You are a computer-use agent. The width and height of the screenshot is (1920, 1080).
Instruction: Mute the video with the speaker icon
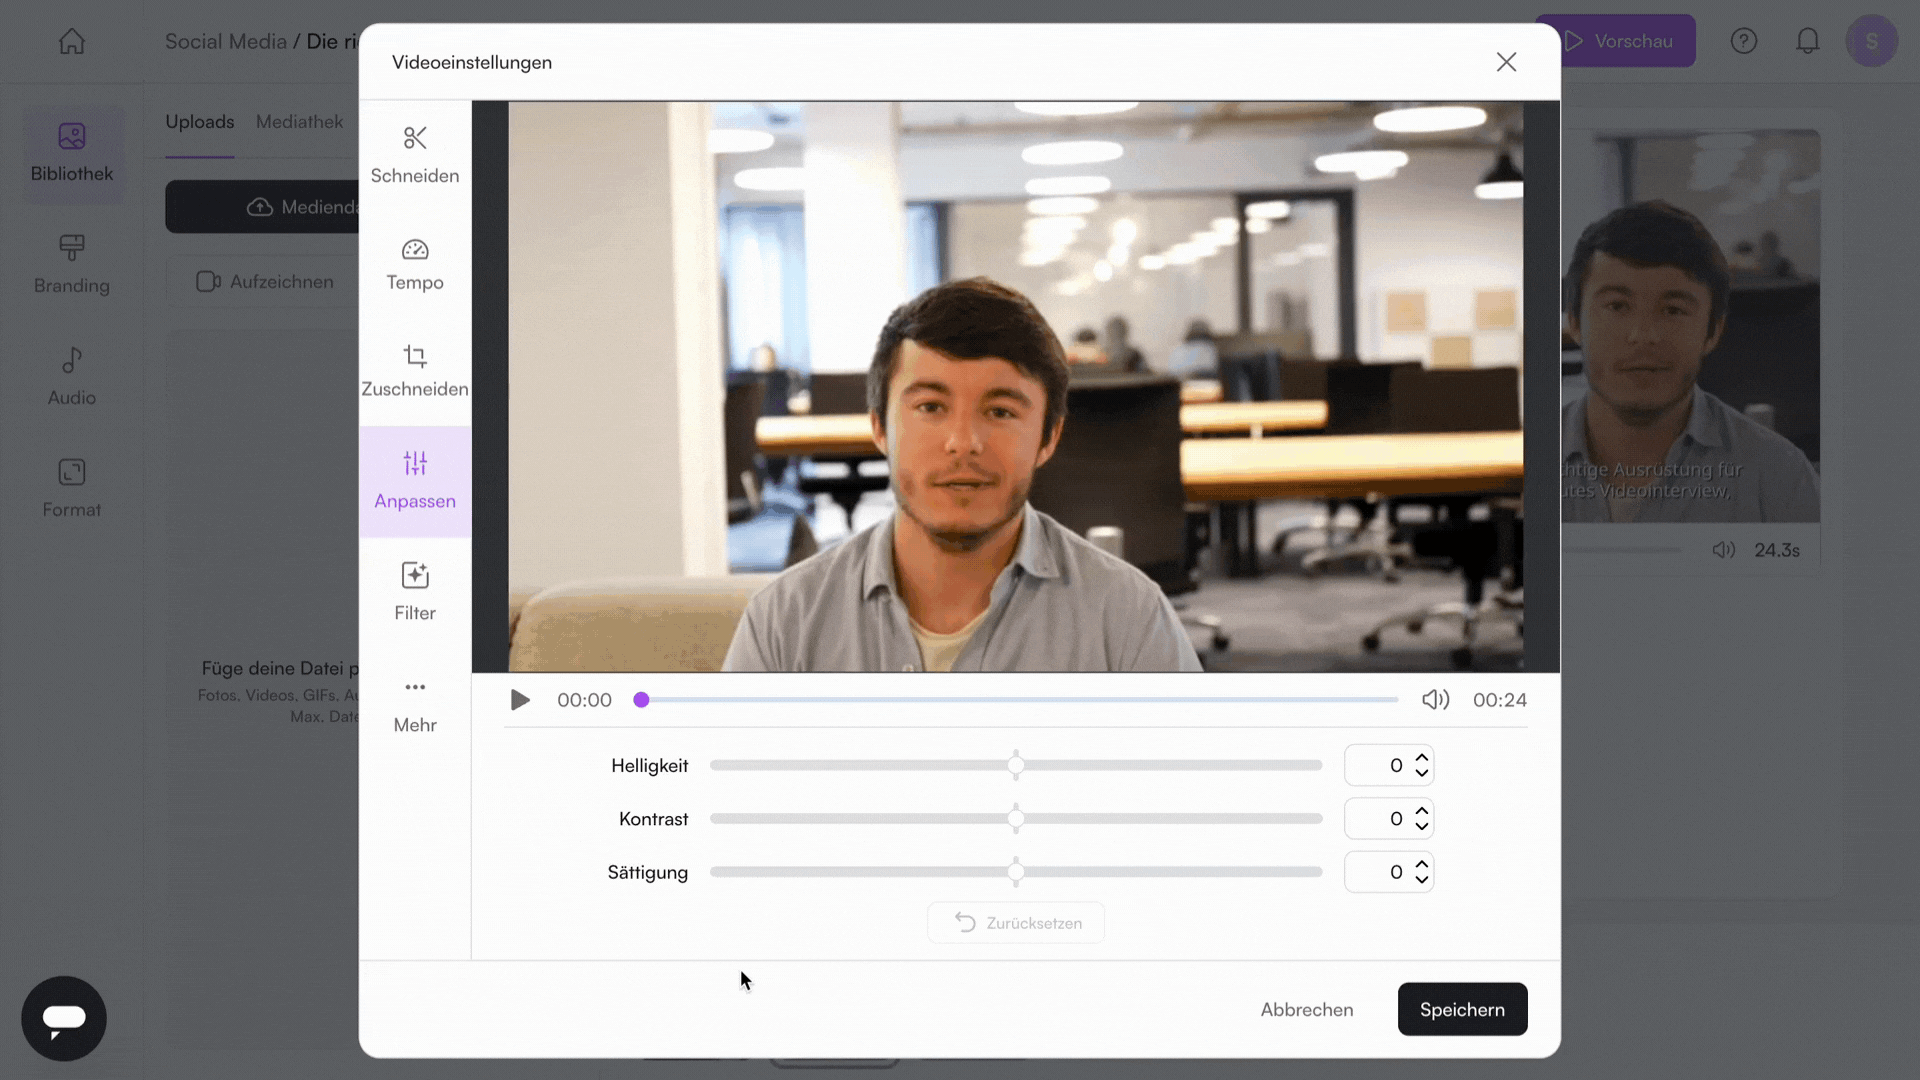point(1435,700)
